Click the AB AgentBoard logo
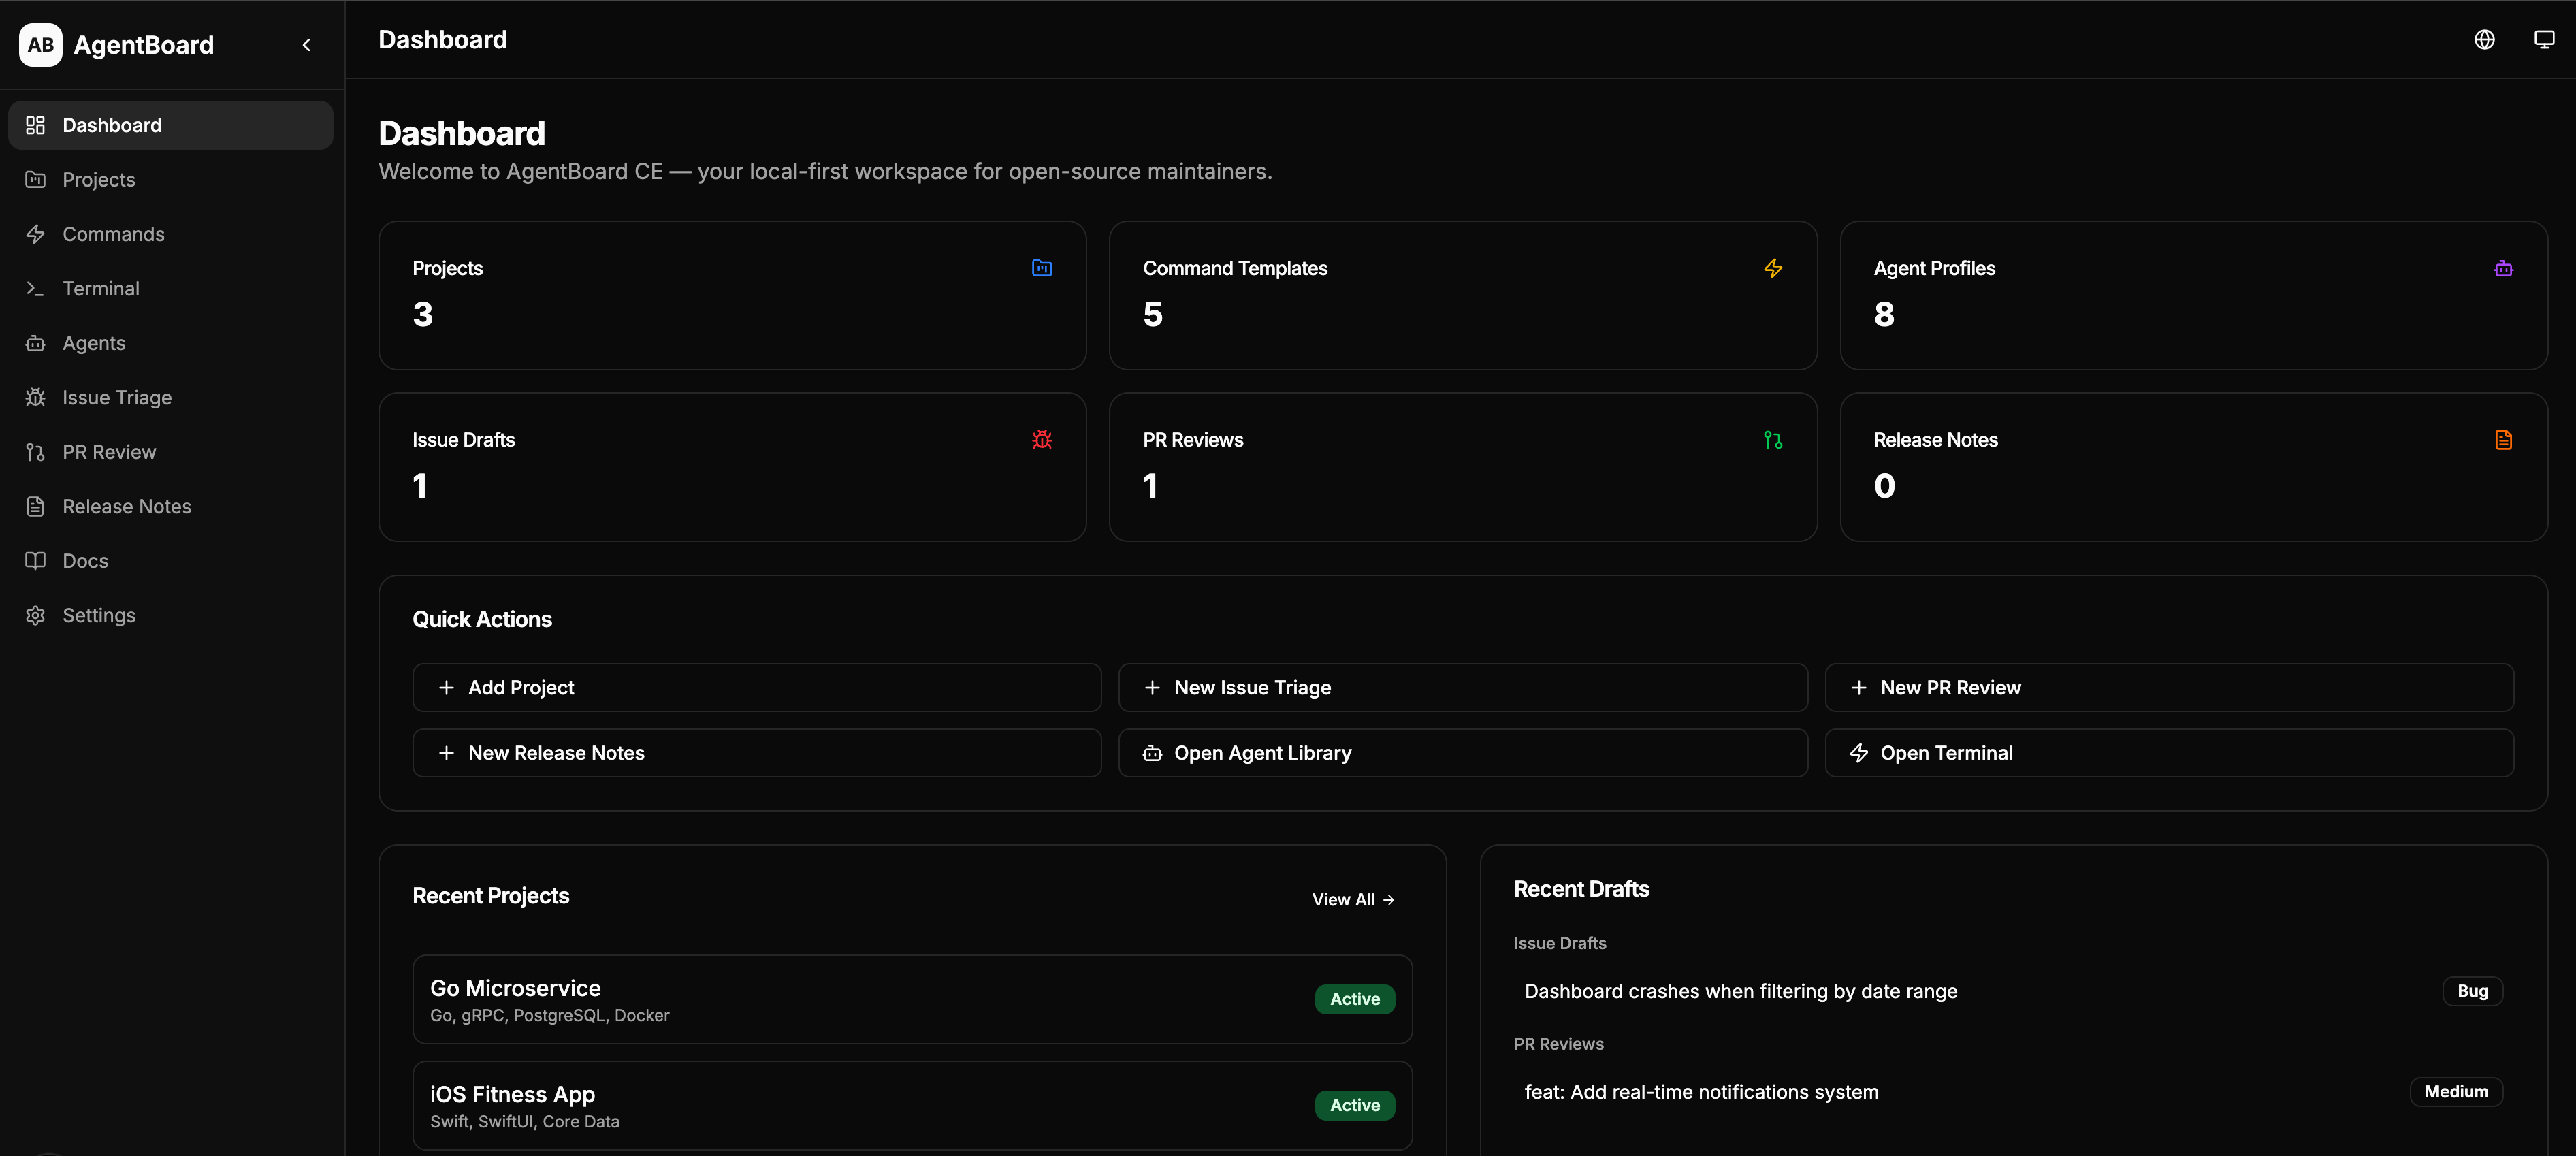Viewport: 2576px width, 1156px height. [117, 45]
